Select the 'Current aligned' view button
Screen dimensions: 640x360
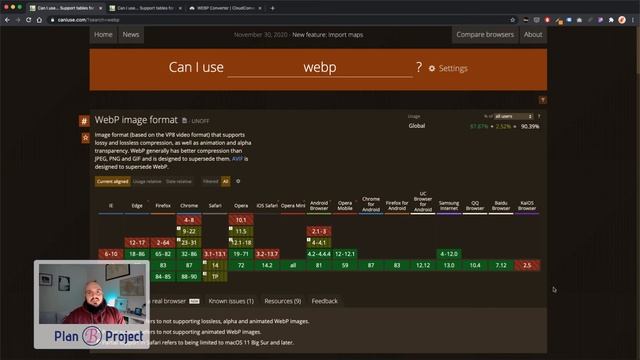pos(113,181)
